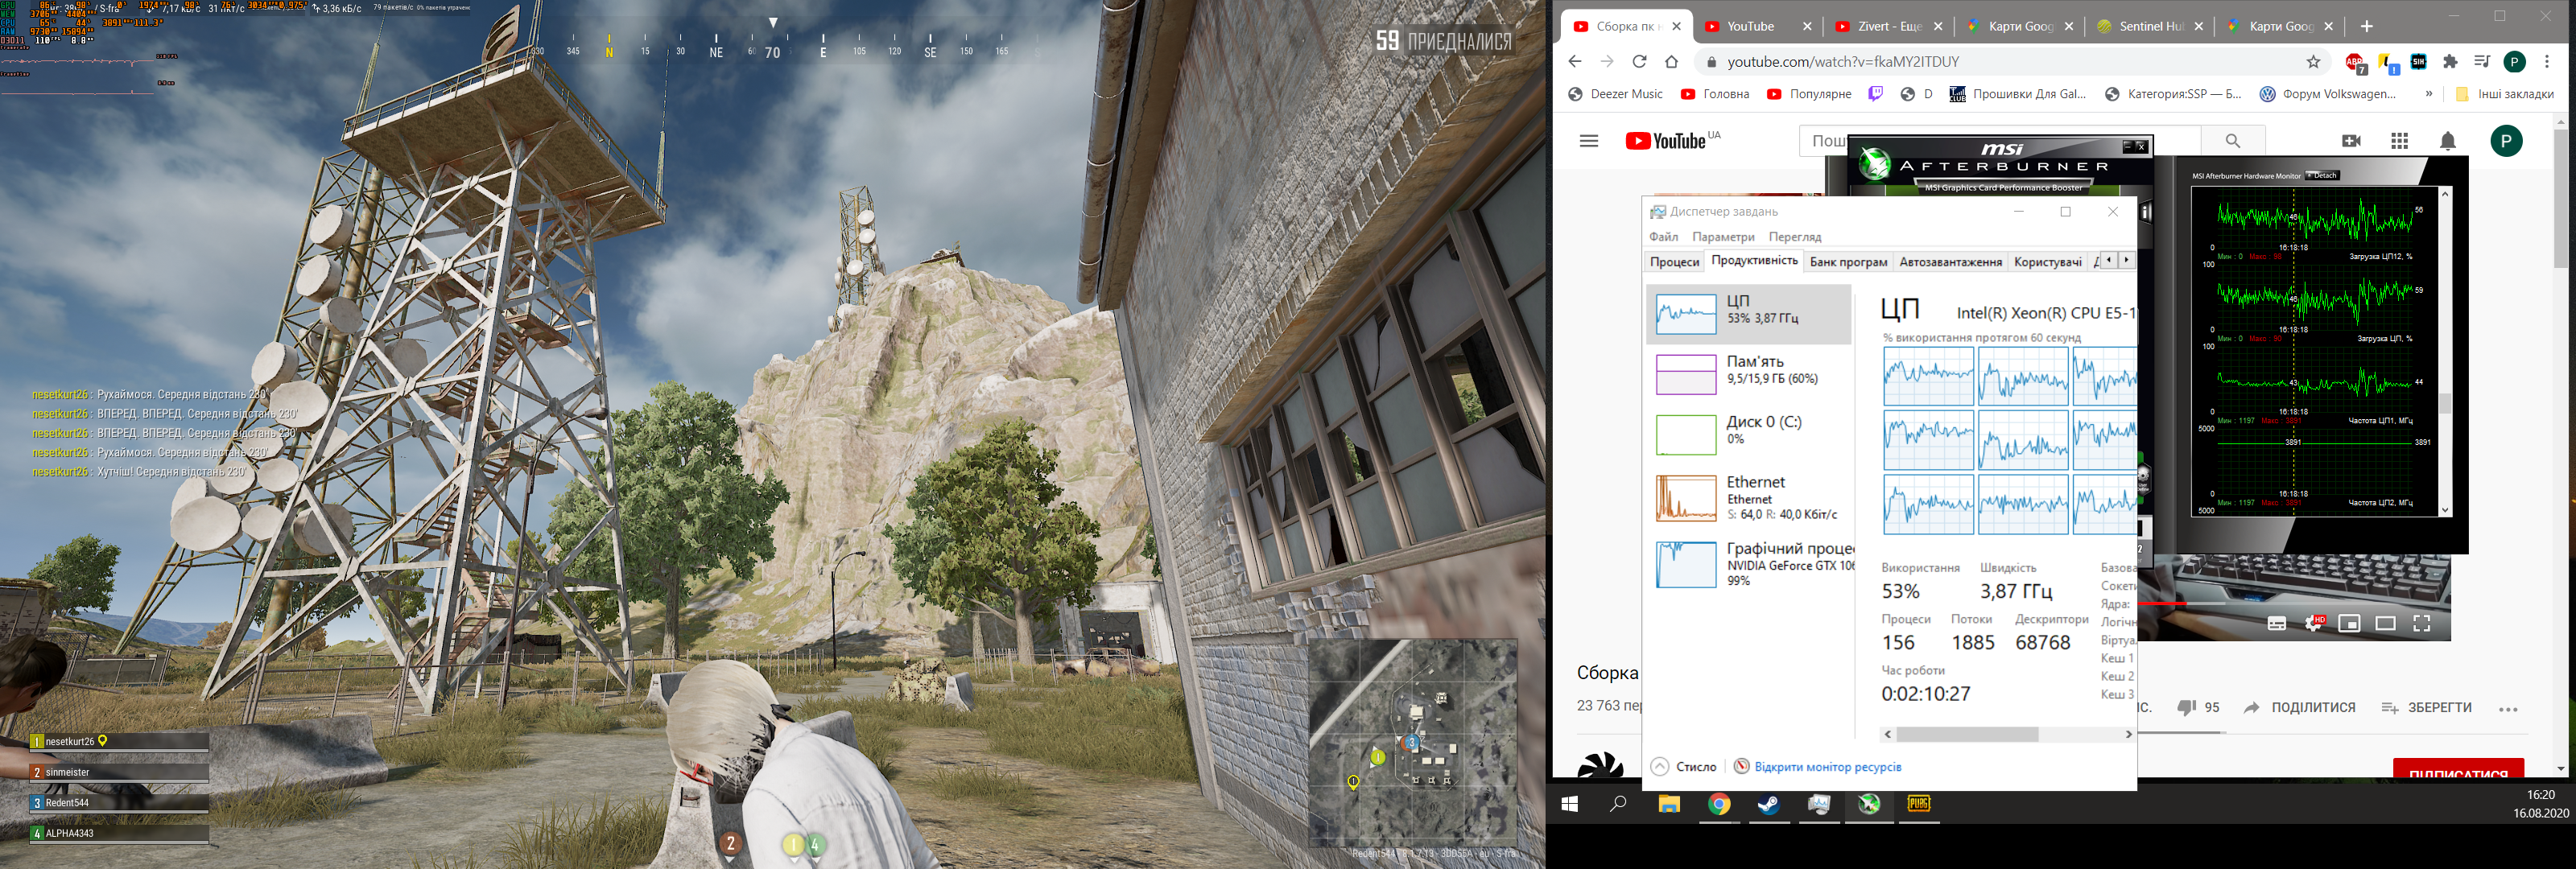Enter fullscreen in the YouTube player
2576x869 pixels.
click(2421, 623)
